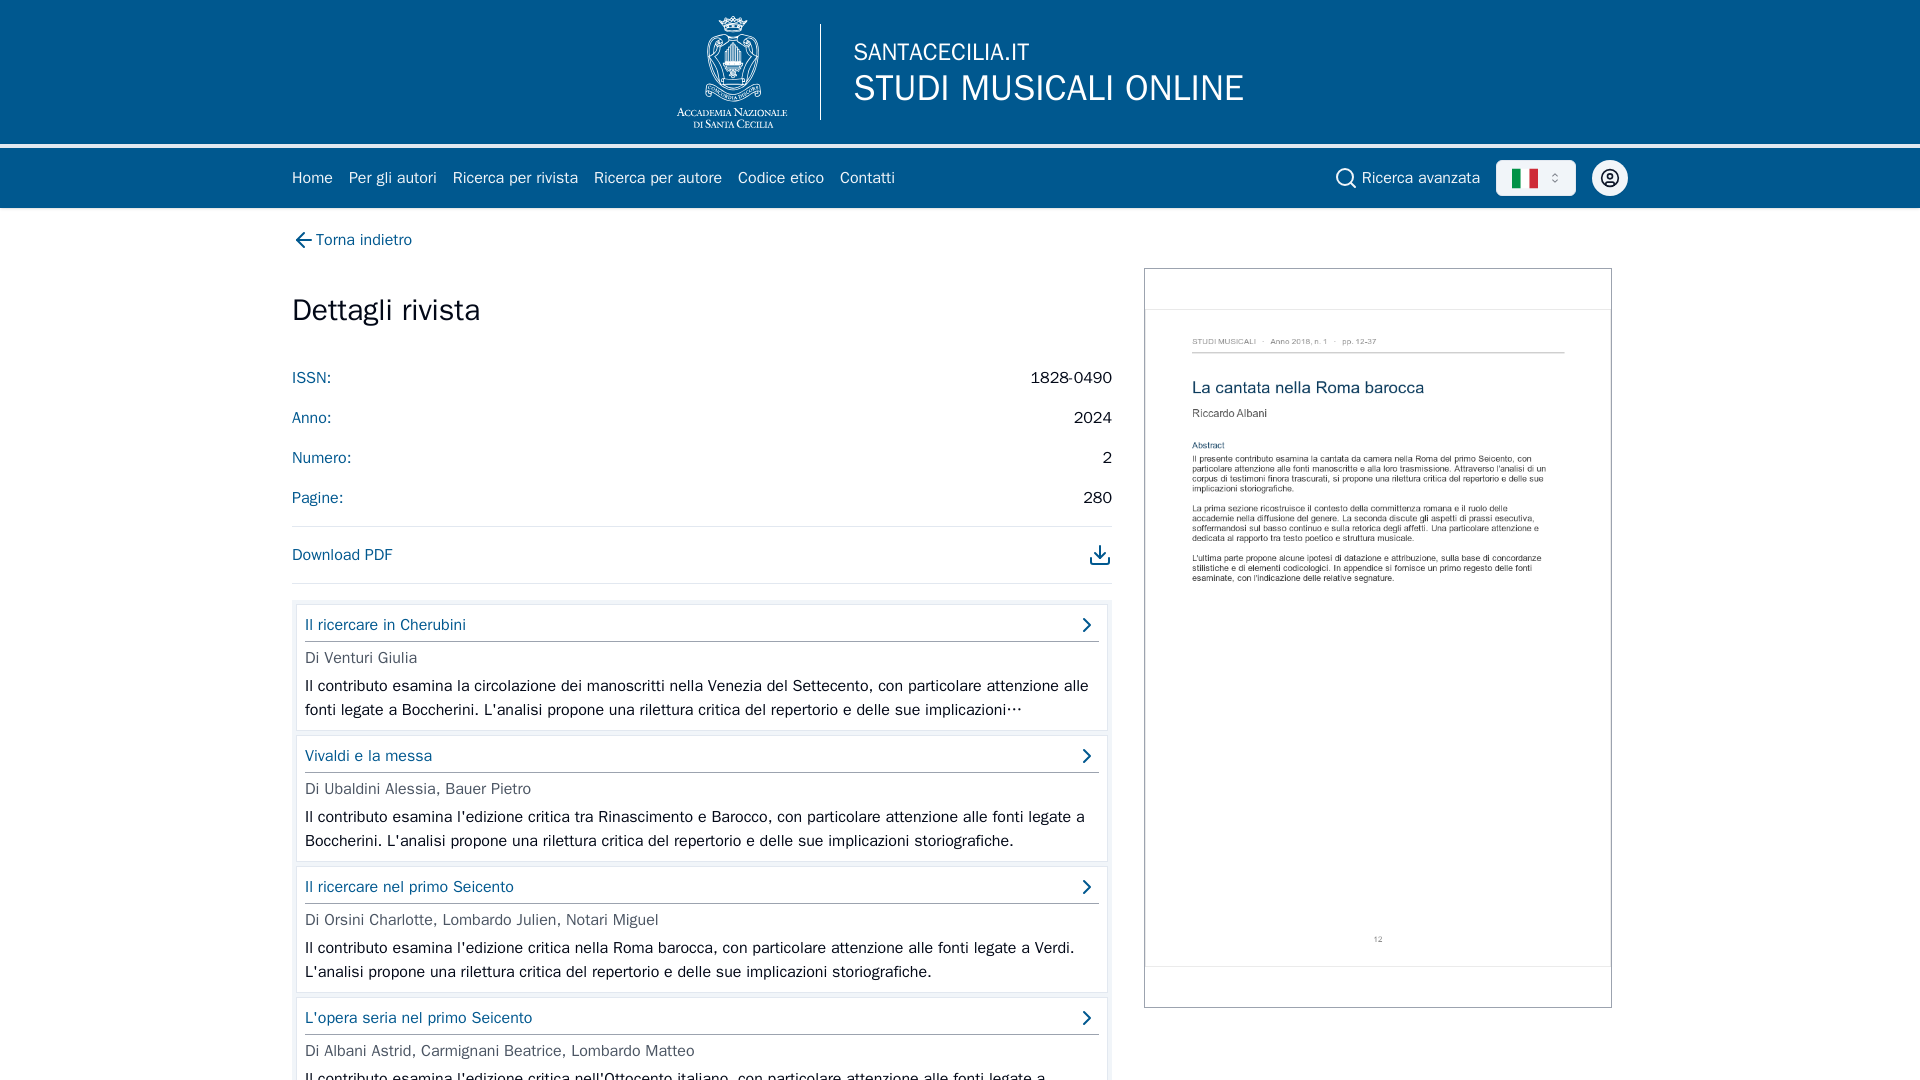Click the Dettagli rivista heading

[386, 310]
